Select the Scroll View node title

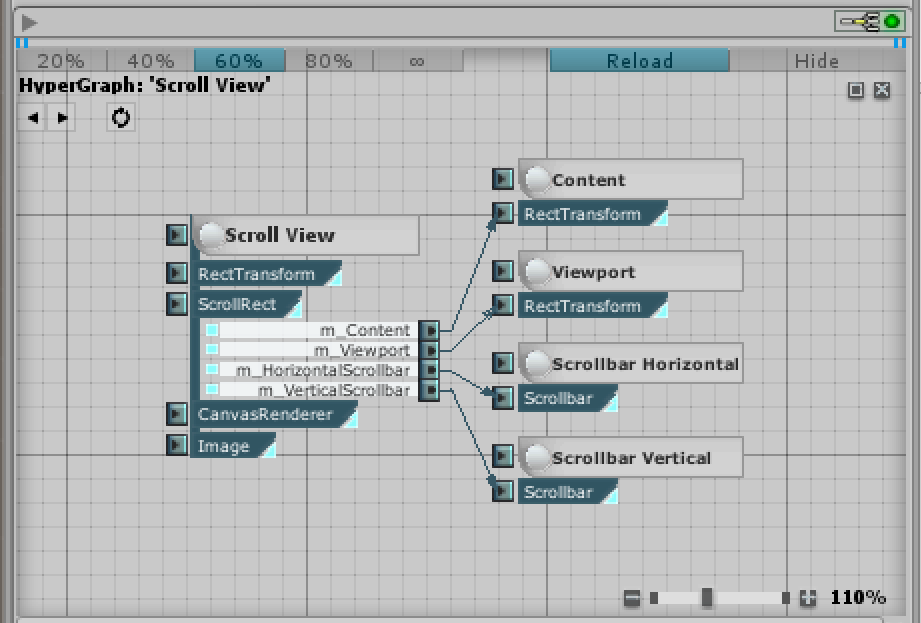[x=280, y=235]
